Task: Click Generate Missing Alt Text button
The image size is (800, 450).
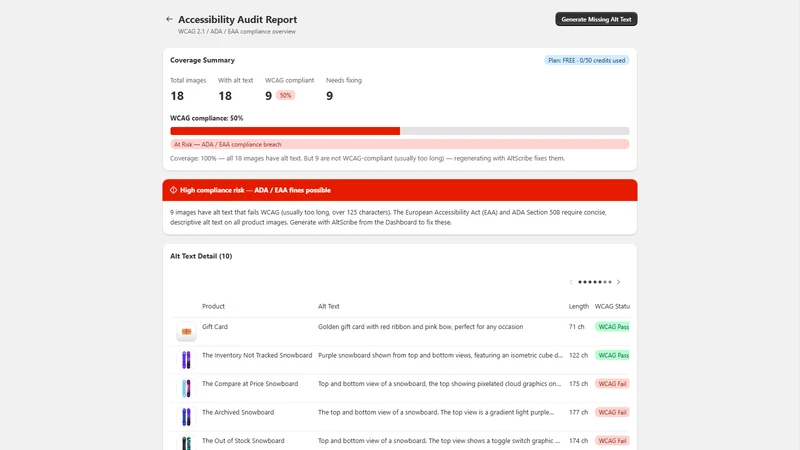Action: tap(596, 19)
